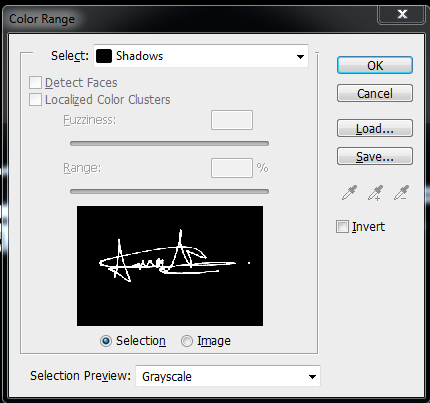This screenshot has width=430, height=403.
Task: Toggle the Detect Faces checkbox
Action: click(x=35, y=83)
